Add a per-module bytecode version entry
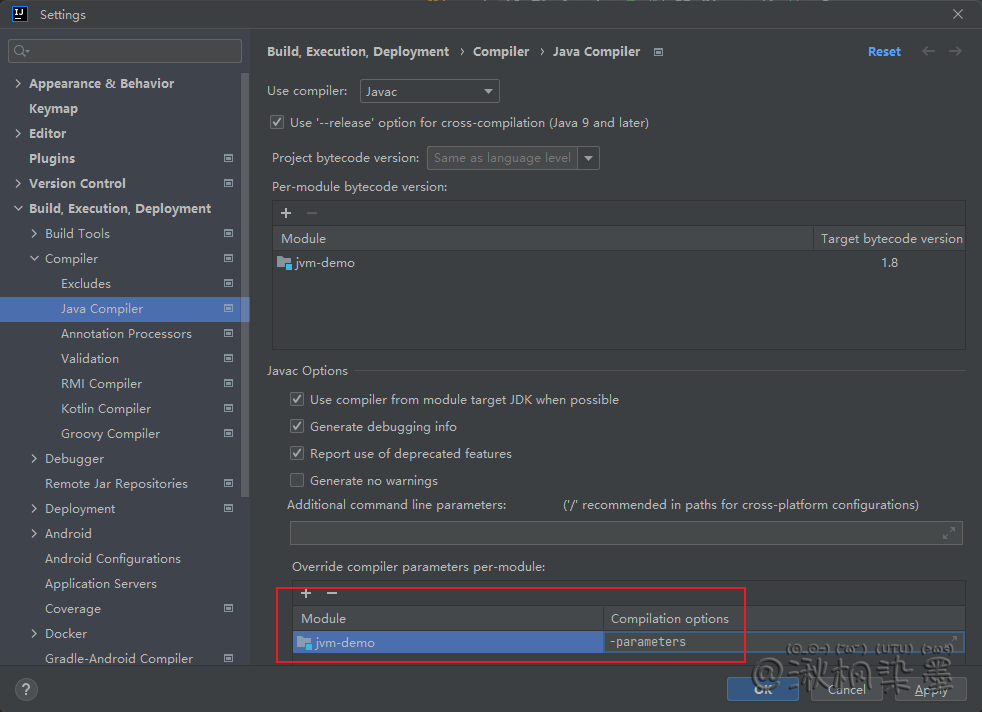The image size is (982, 712). tap(286, 213)
